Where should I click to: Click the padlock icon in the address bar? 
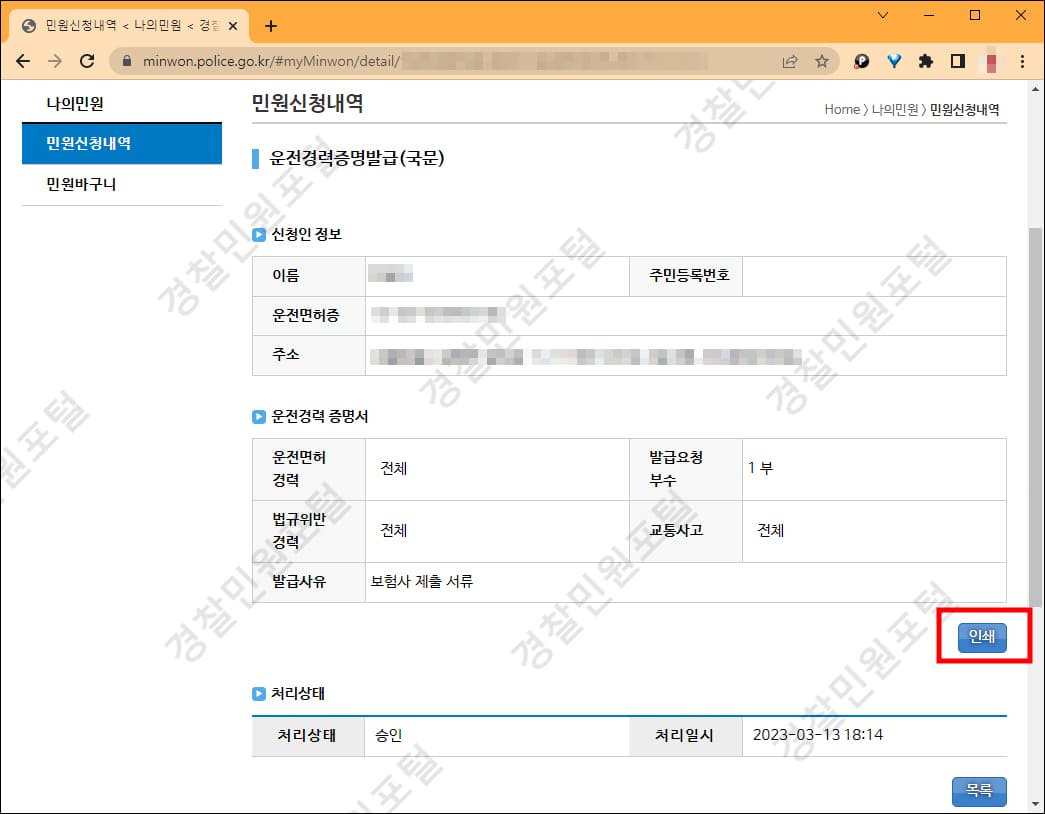tap(126, 61)
